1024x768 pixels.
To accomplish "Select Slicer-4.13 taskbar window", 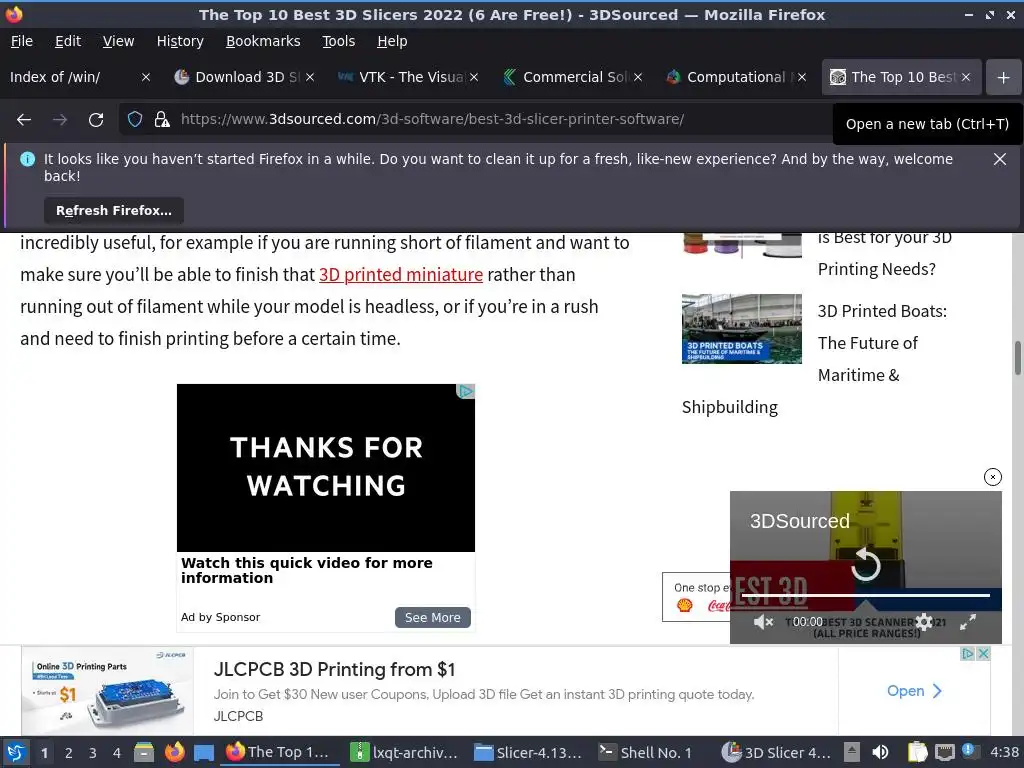I will [x=528, y=753].
